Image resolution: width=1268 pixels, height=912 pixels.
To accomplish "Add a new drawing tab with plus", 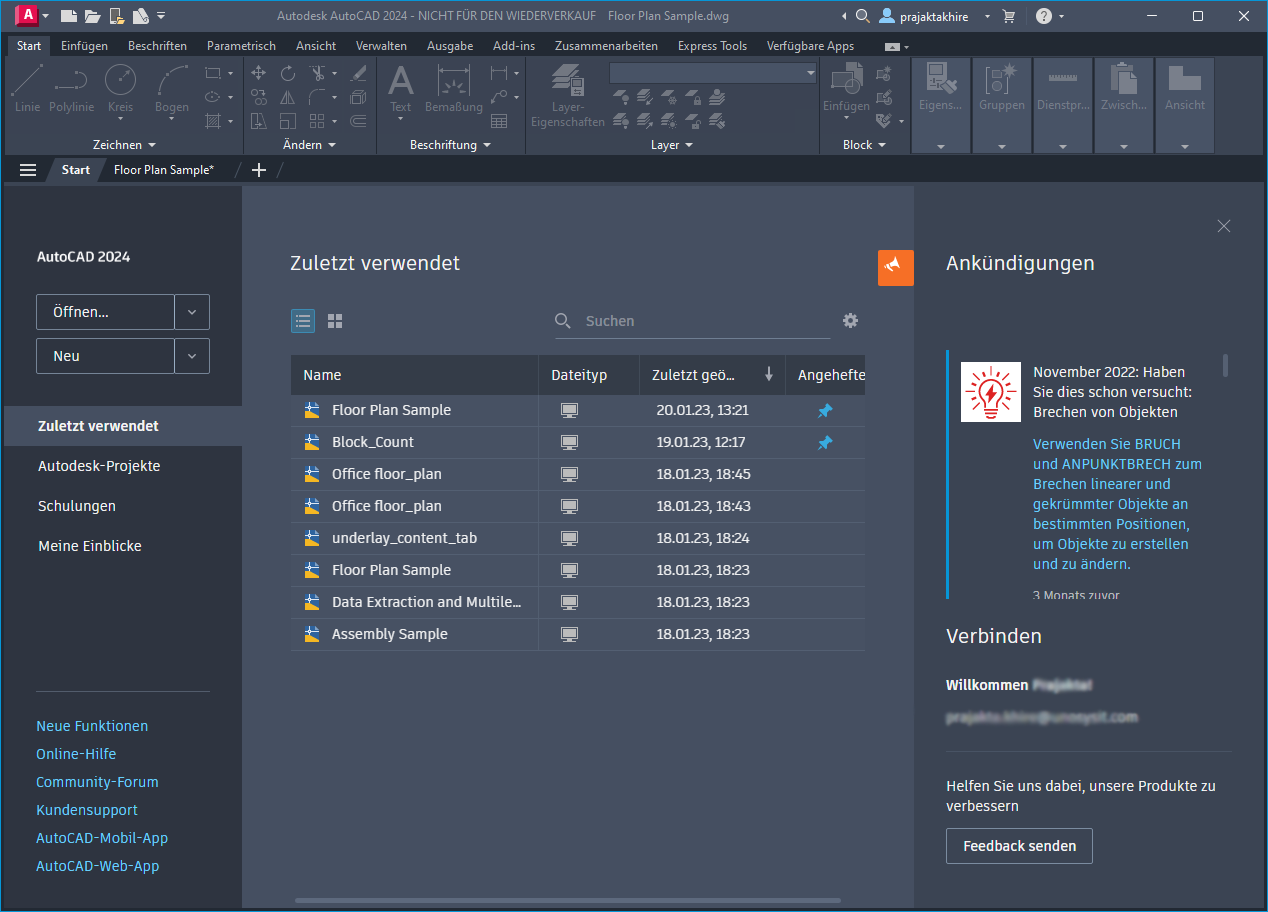I will pyautogui.click(x=259, y=170).
